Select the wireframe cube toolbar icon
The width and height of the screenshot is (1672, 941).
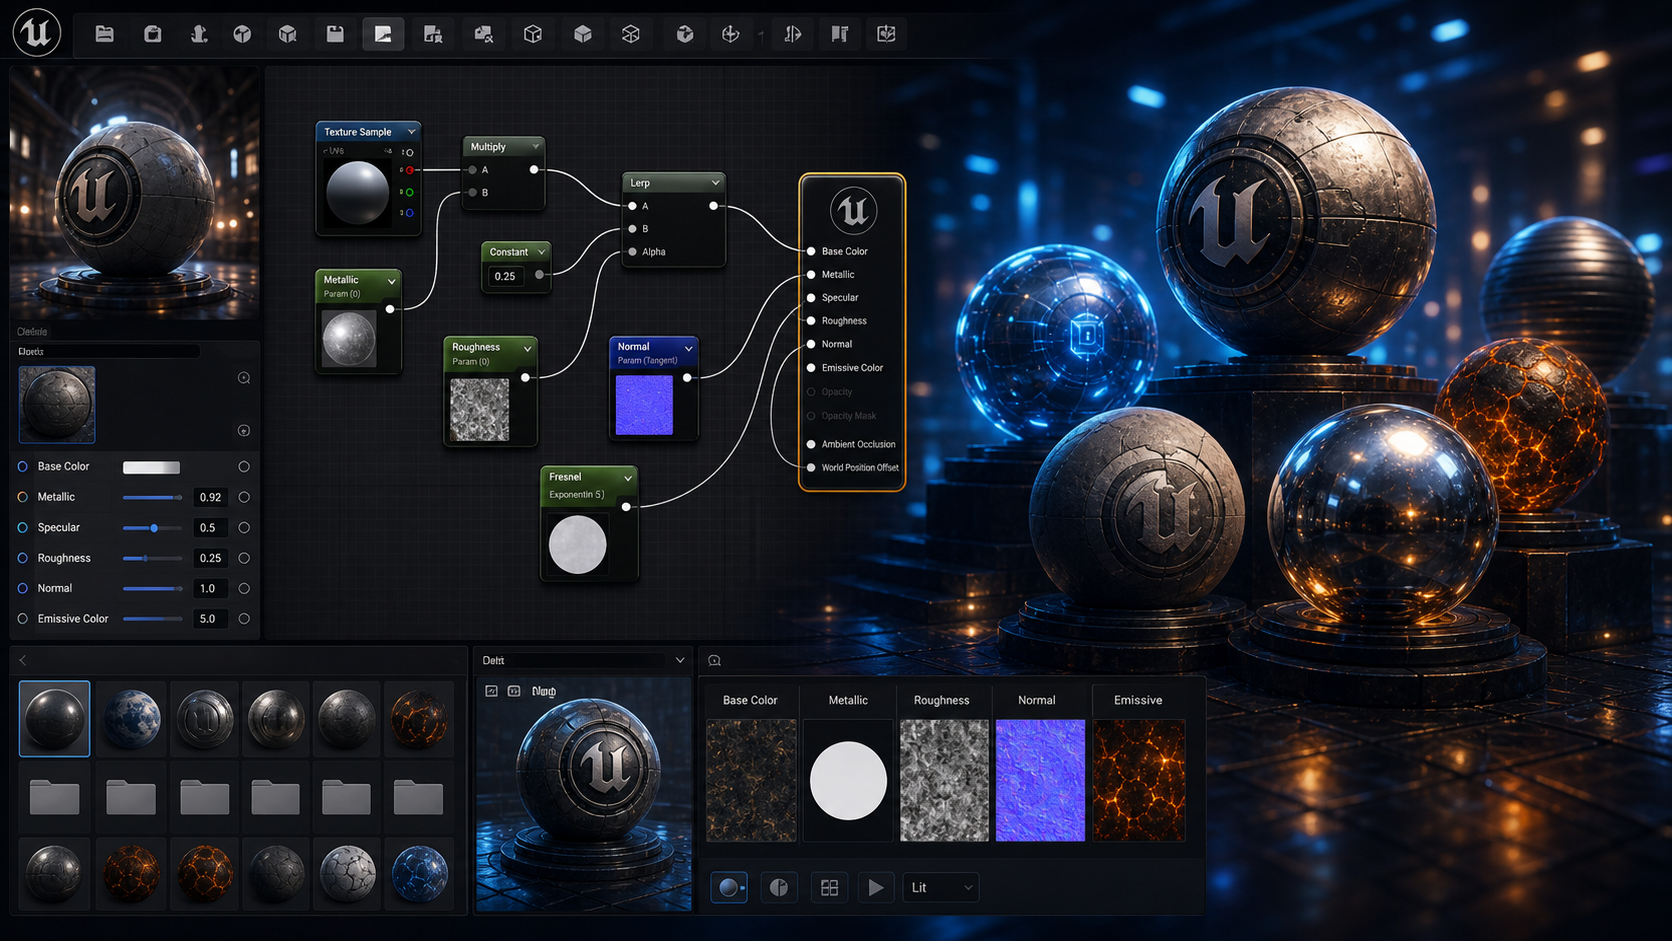[x=630, y=34]
